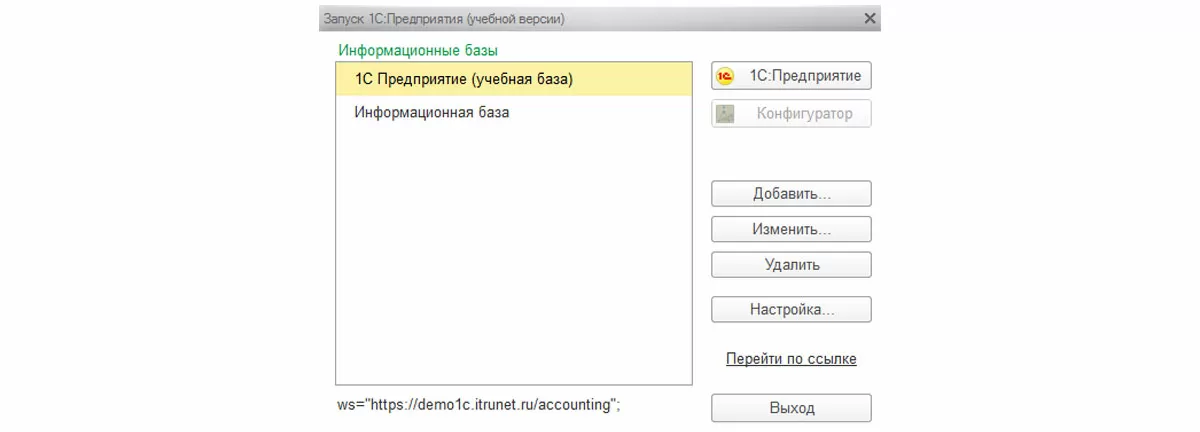The width and height of the screenshot is (1200, 432).
Task: Launch with the 1С:Предприятие button
Action: coord(791,76)
